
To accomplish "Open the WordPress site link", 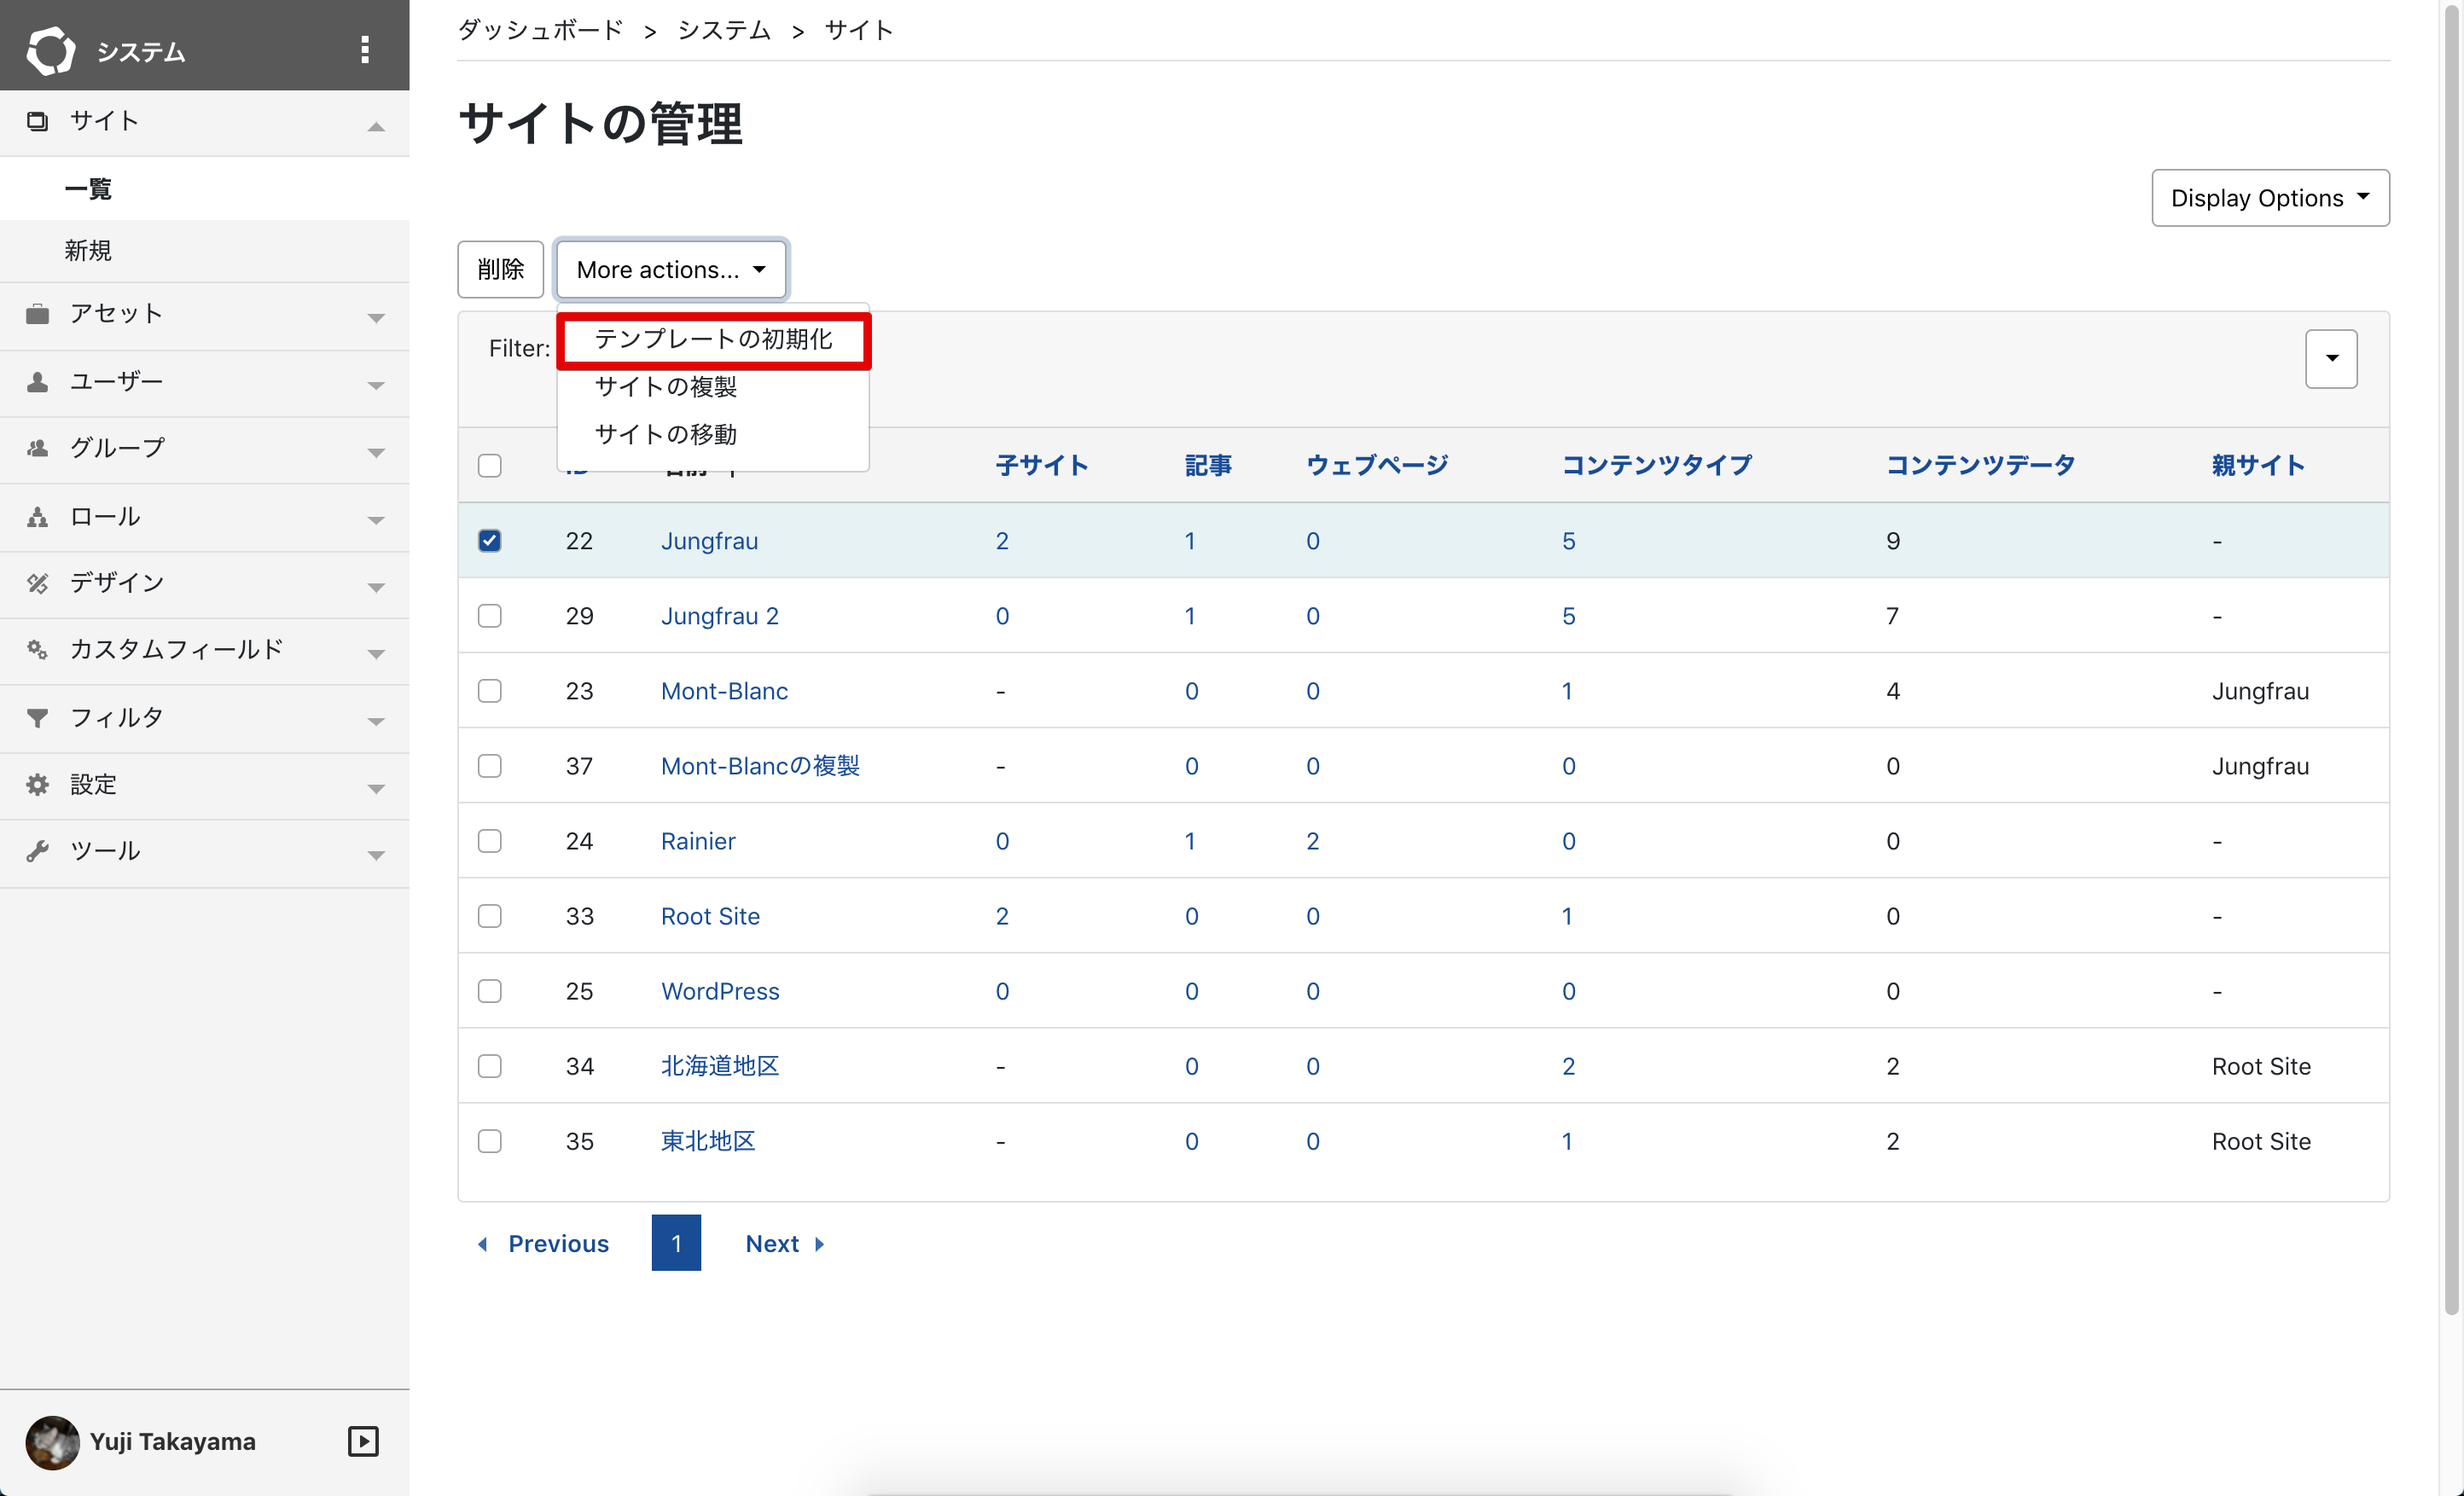I will 720,991.
